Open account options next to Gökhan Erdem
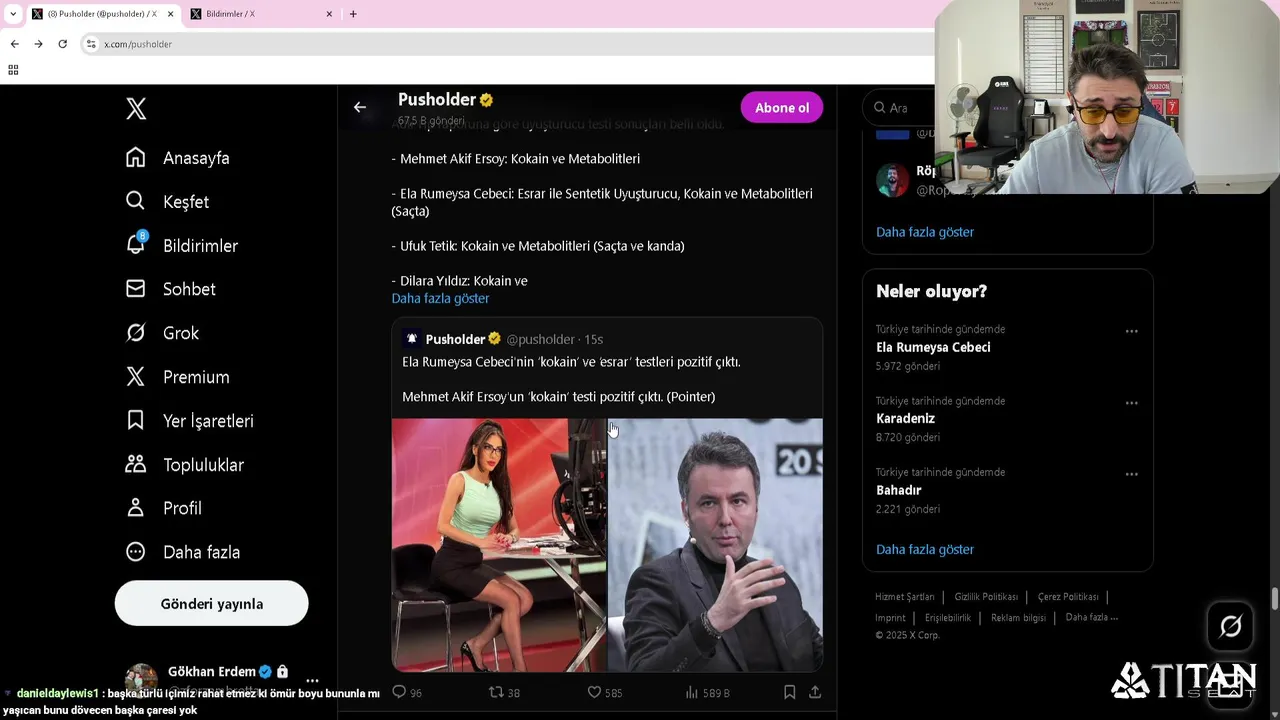The image size is (1280, 720). click(312, 681)
